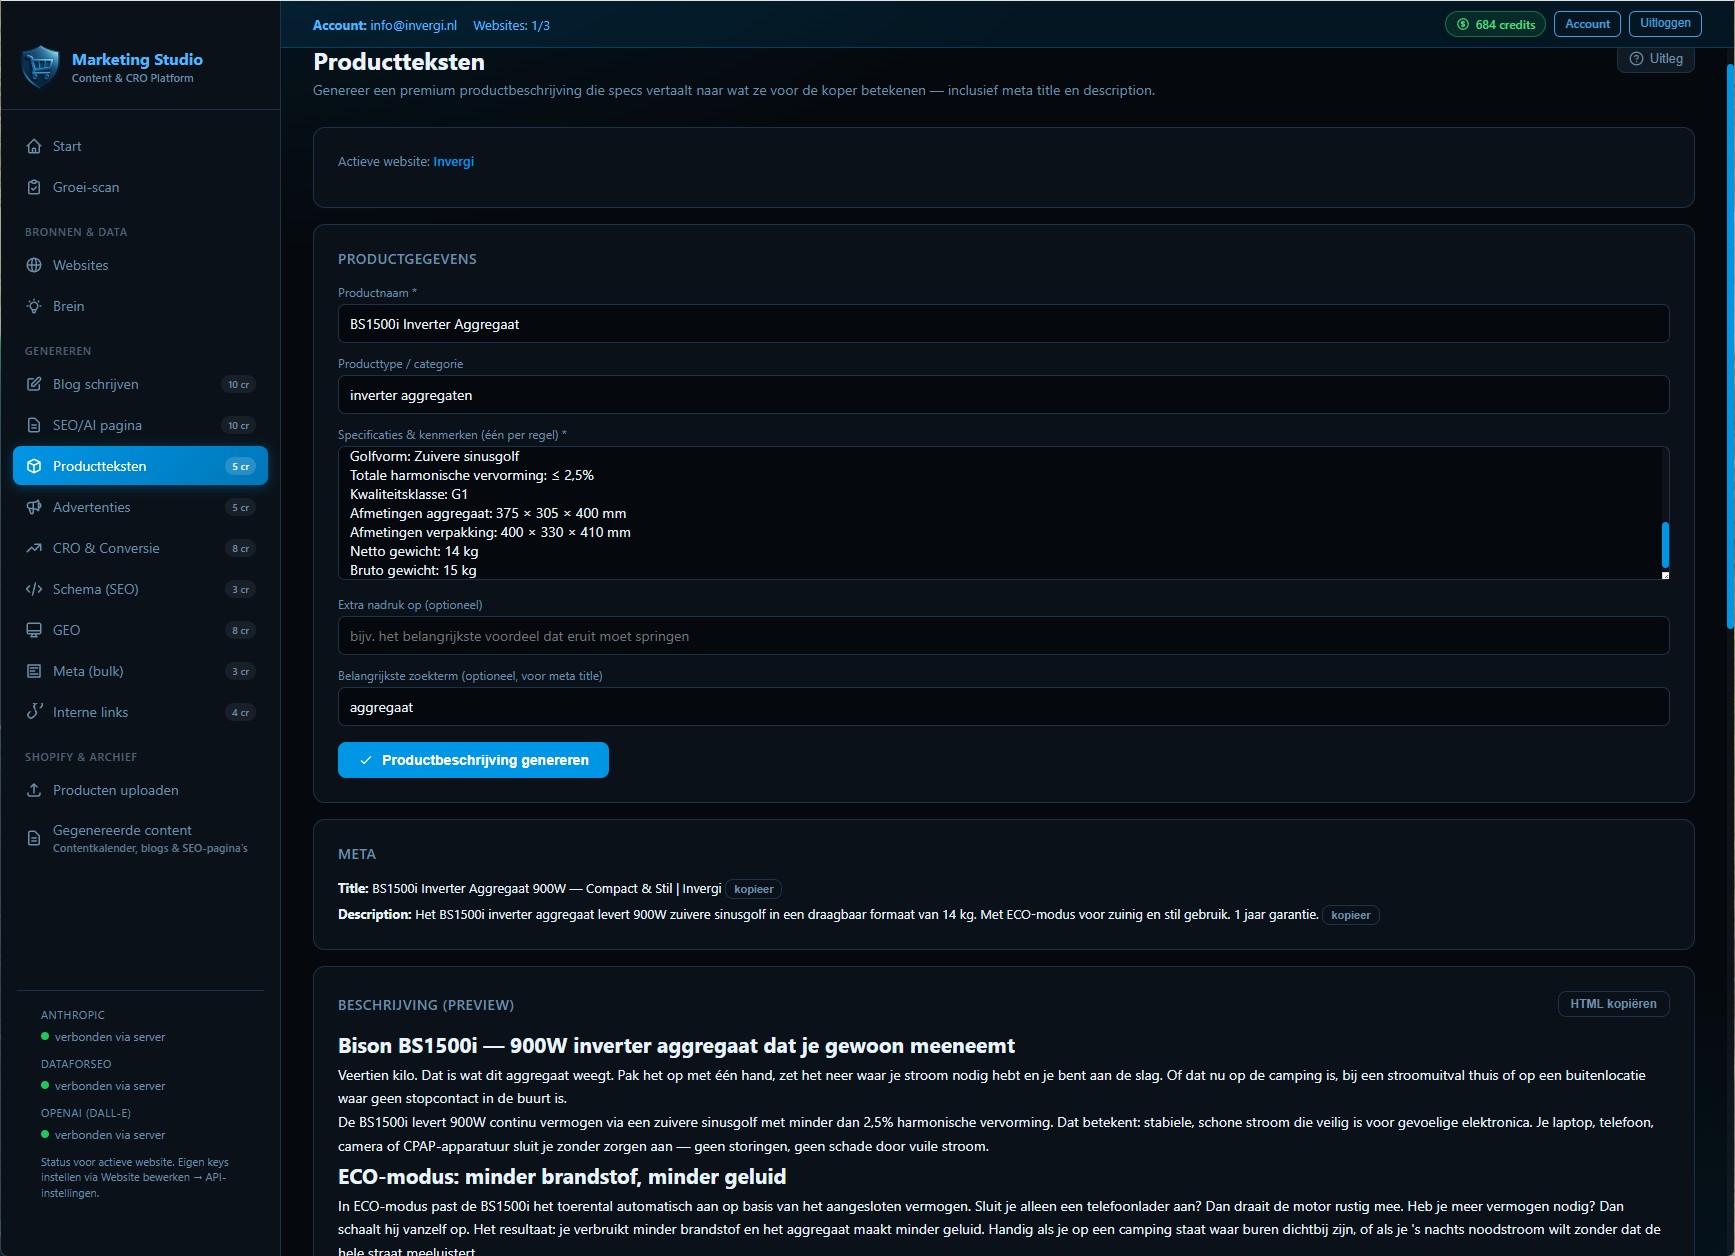This screenshot has height=1256, width=1735.
Task: Click the Account button
Action: pos(1587,24)
